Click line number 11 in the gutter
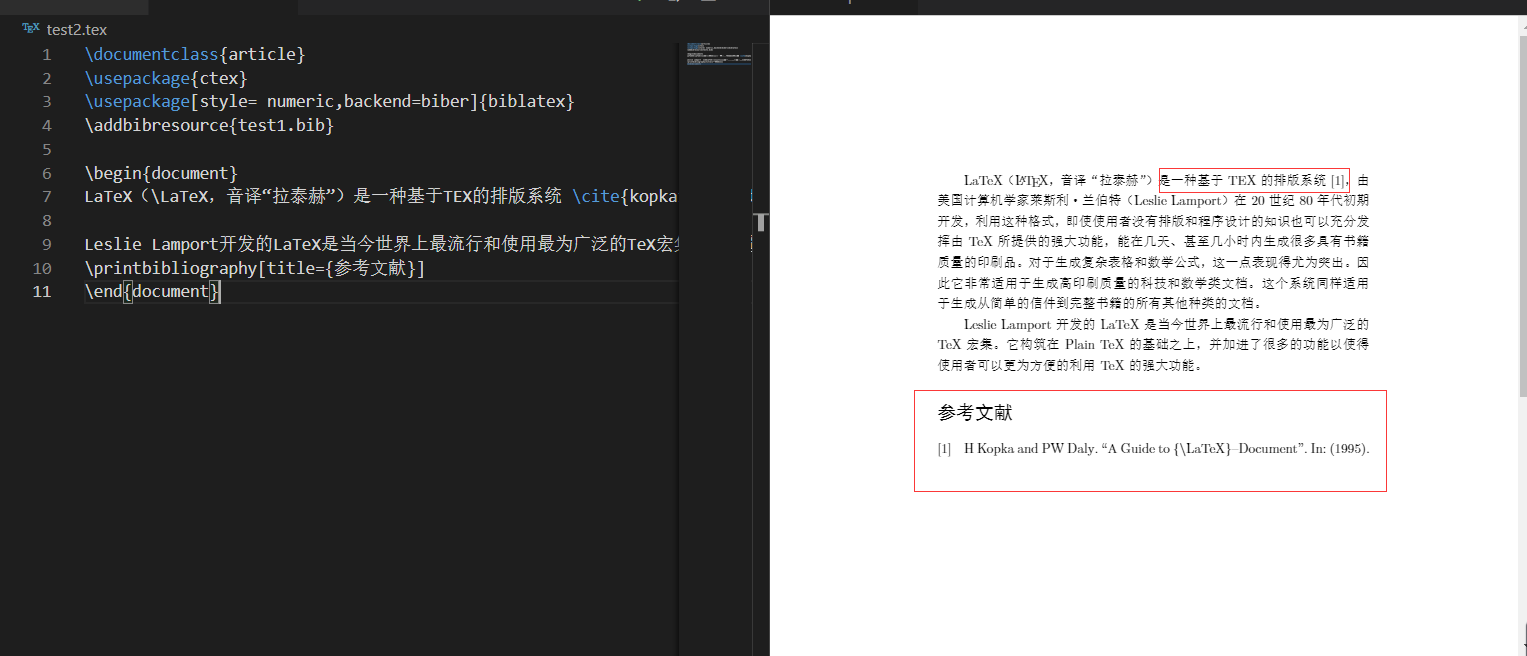The width and height of the screenshot is (1527, 656). [x=43, y=292]
